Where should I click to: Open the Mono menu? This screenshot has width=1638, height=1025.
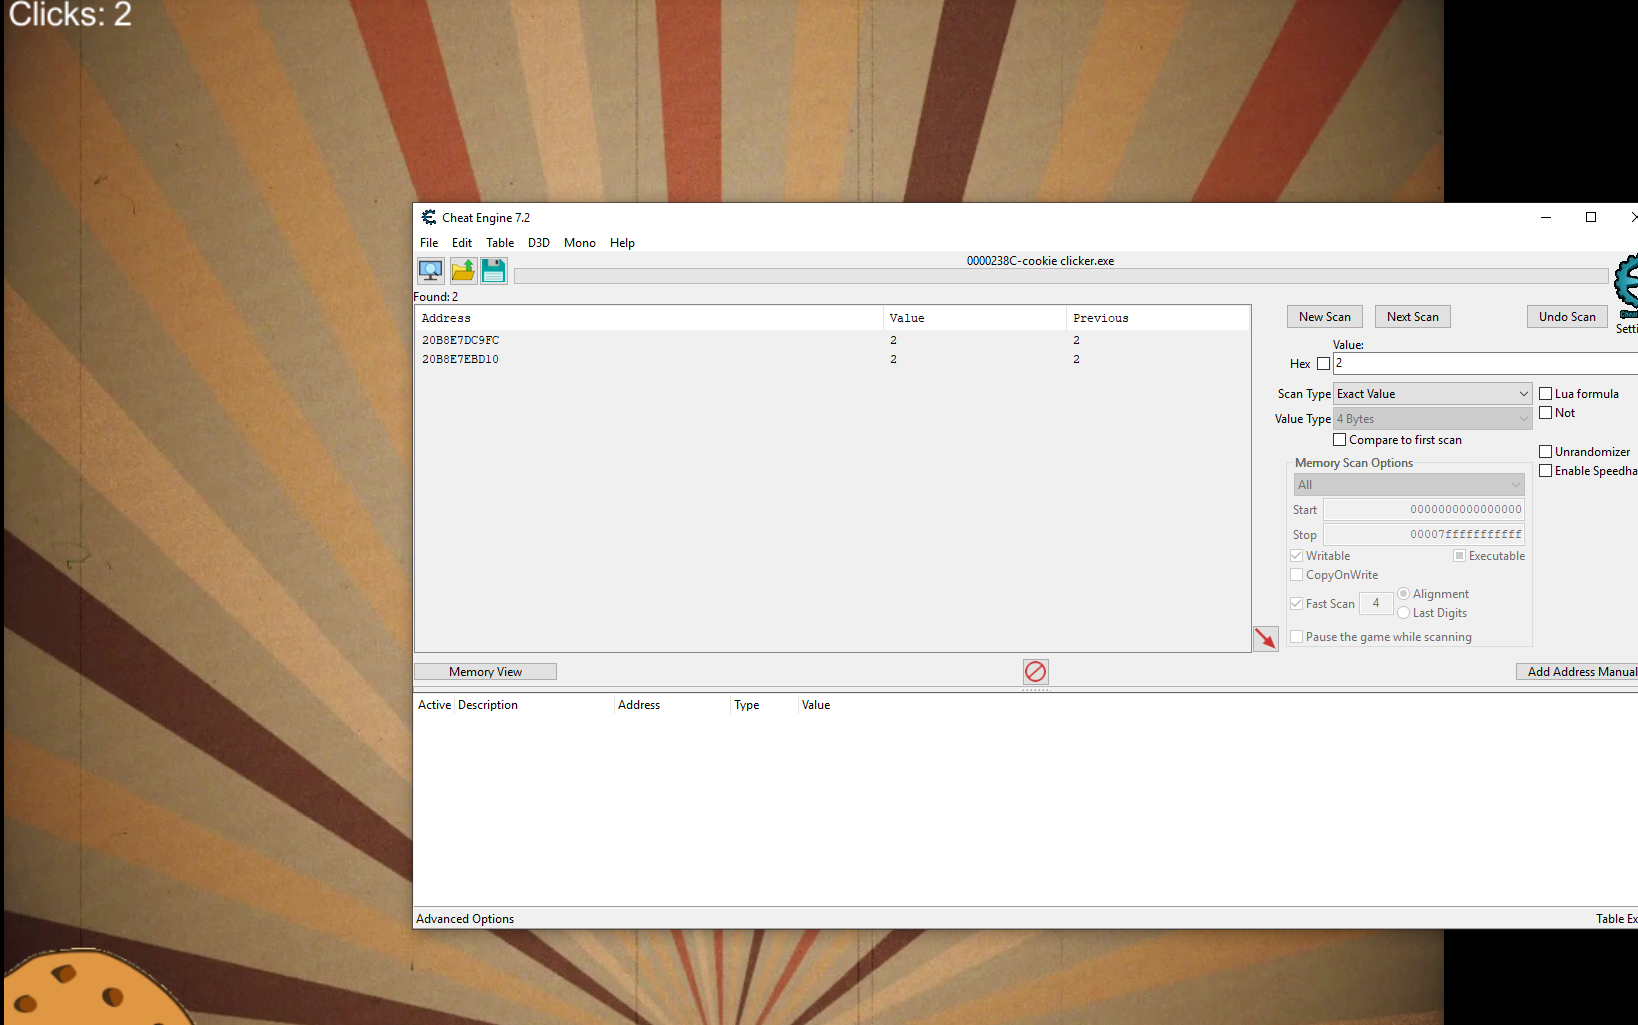(x=579, y=243)
